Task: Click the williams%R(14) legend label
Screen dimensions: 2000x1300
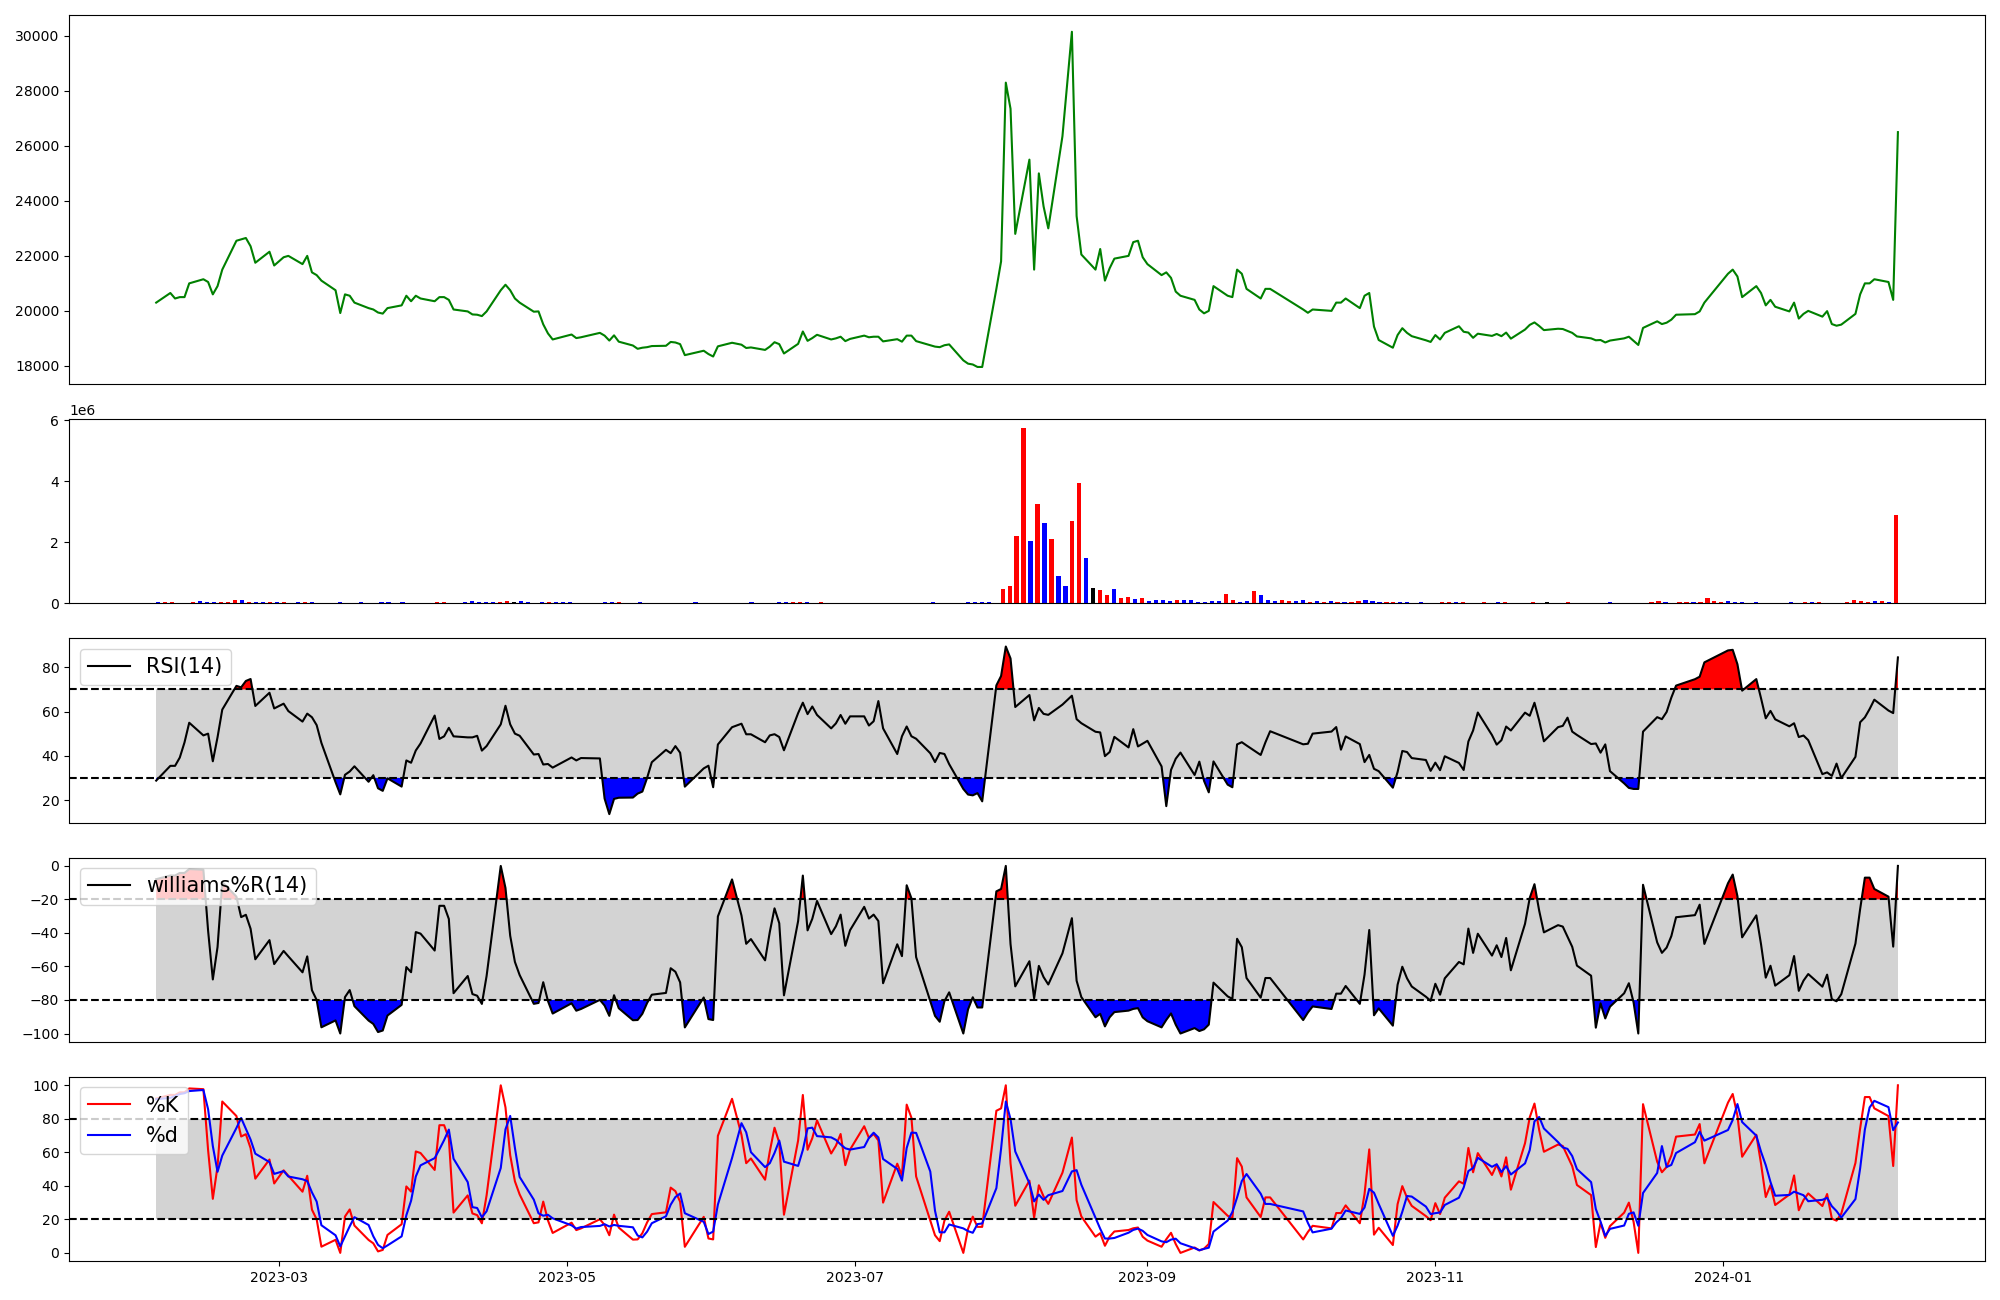Action: (x=226, y=885)
